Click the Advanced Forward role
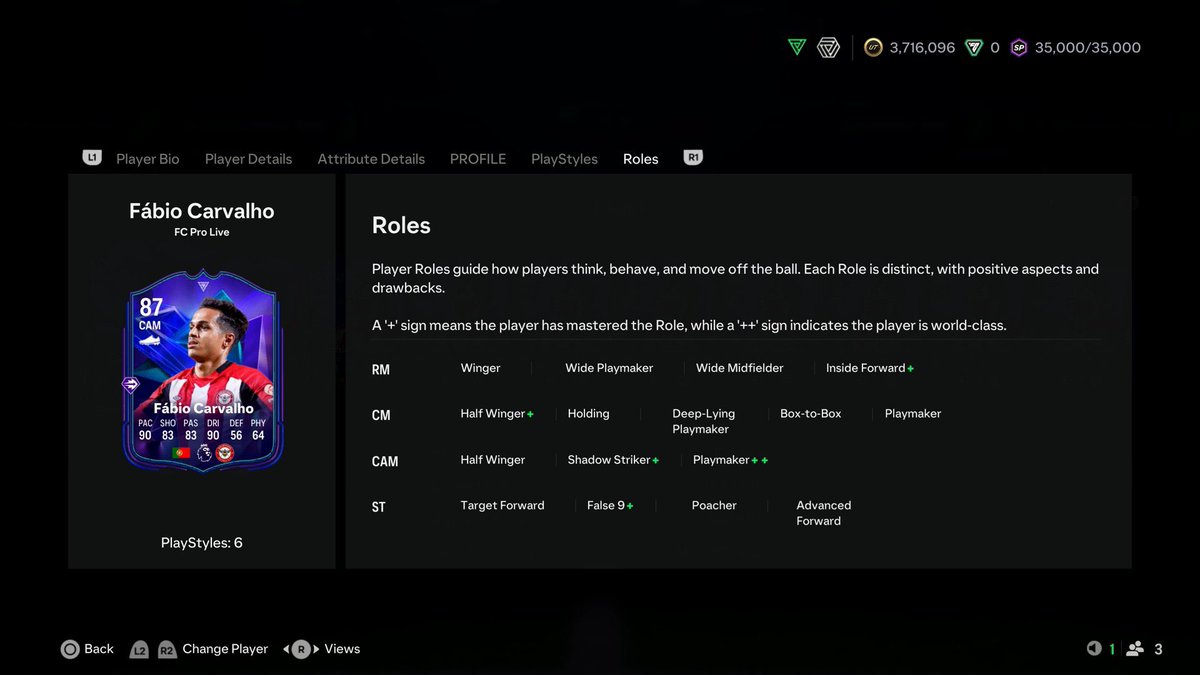 pos(824,513)
